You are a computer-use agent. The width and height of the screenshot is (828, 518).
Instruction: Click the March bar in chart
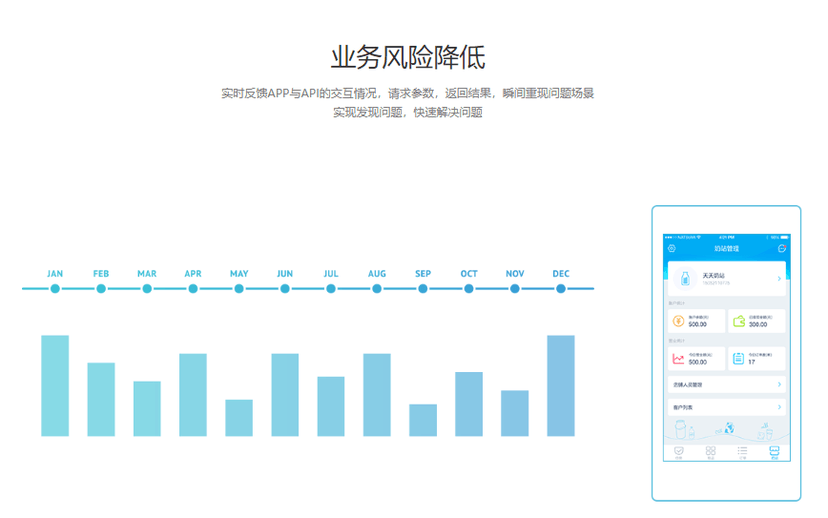point(147,409)
